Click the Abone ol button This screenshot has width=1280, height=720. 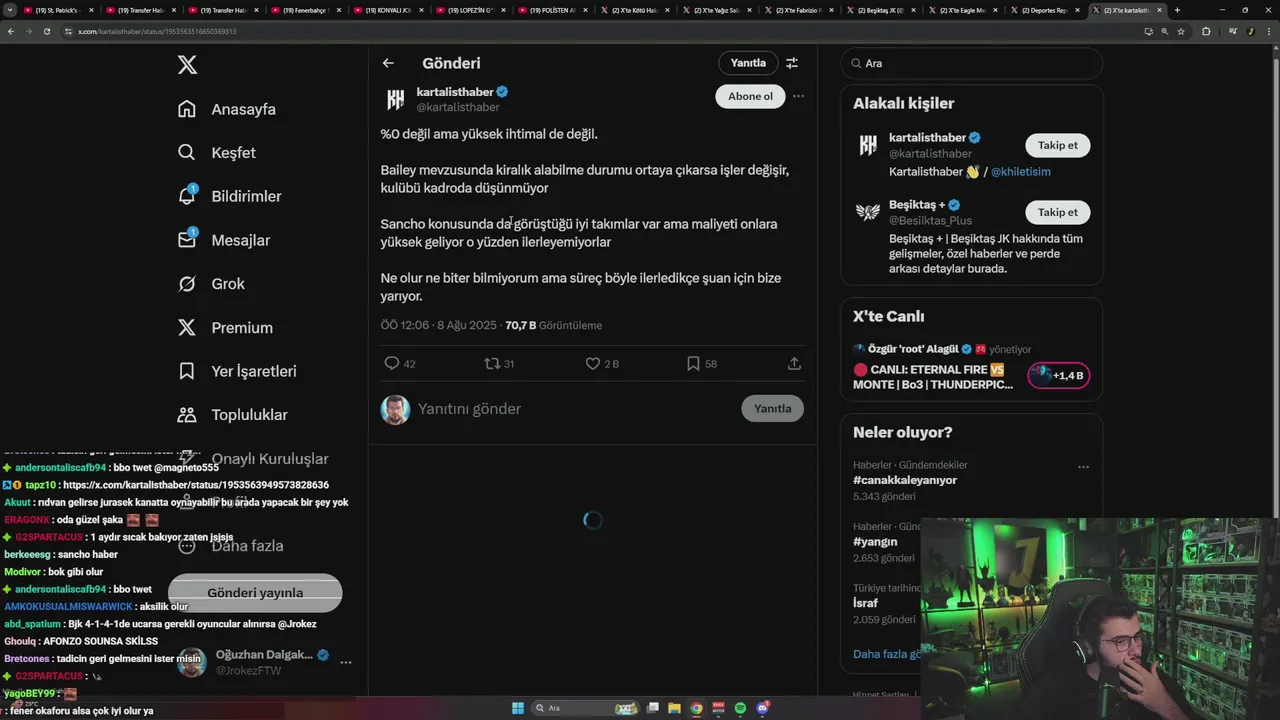point(750,96)
